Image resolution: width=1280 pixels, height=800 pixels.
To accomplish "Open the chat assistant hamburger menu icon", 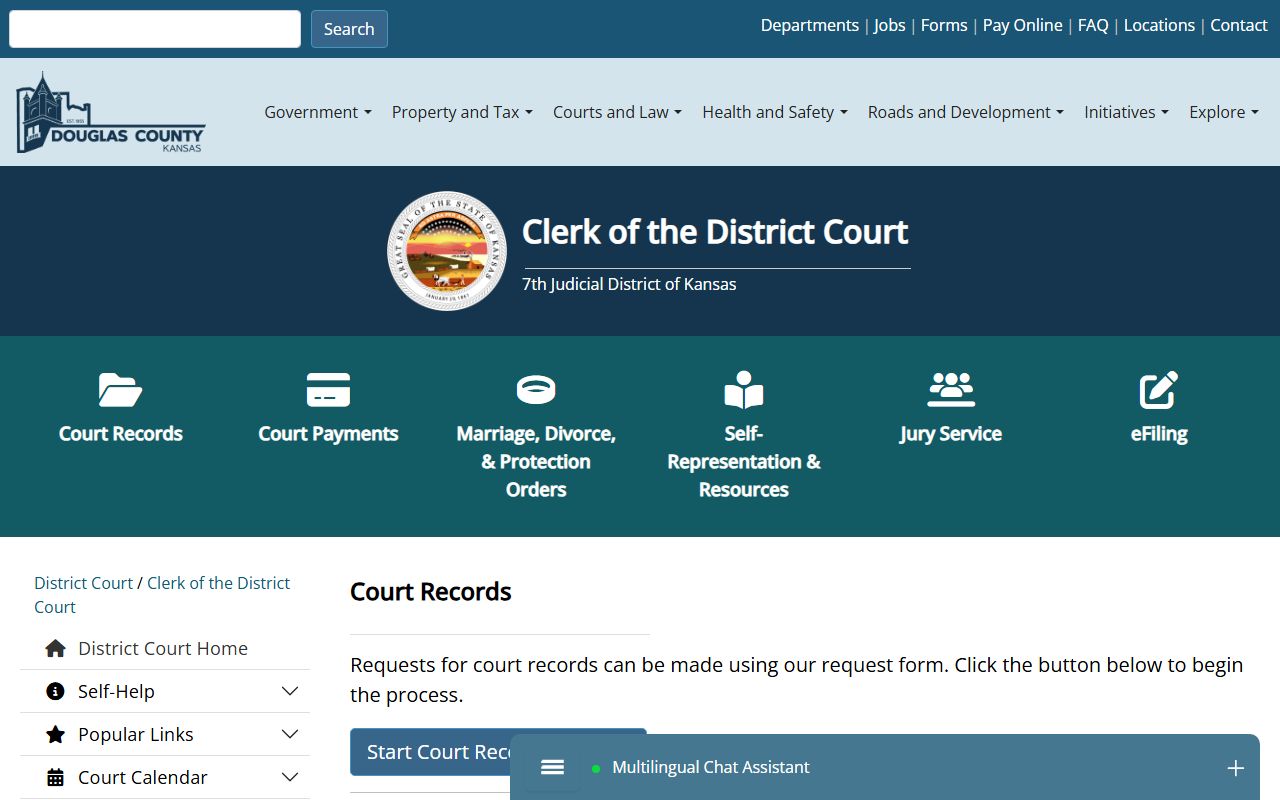I will (553, 767).
